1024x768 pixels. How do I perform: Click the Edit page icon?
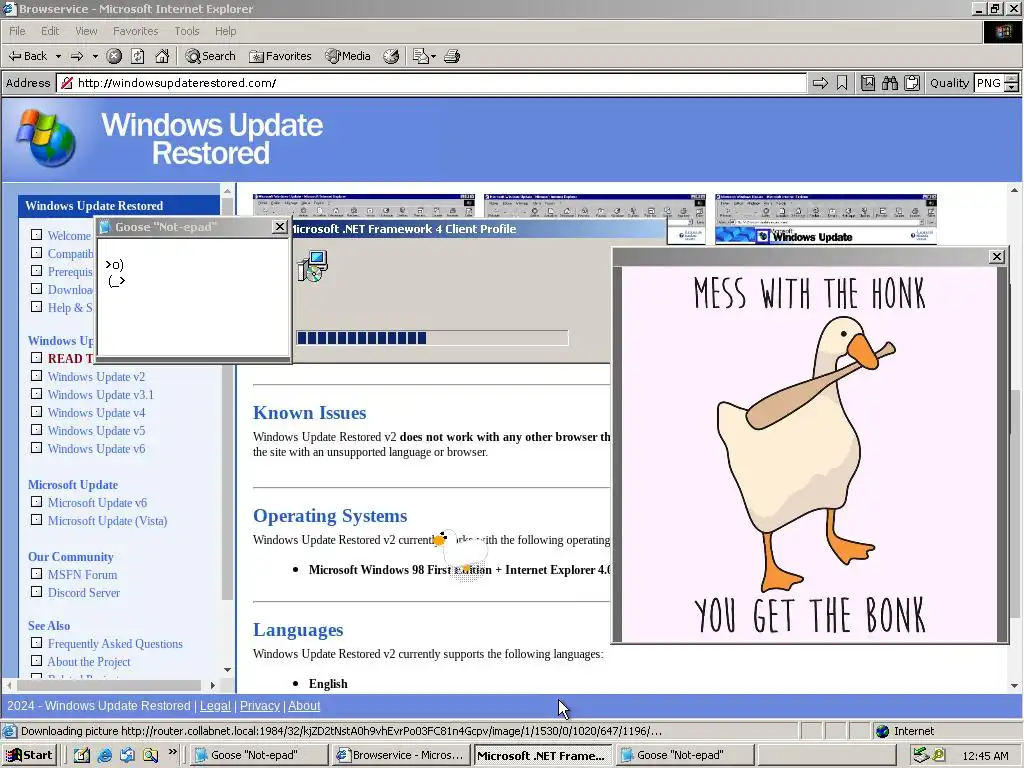point(420,56)
